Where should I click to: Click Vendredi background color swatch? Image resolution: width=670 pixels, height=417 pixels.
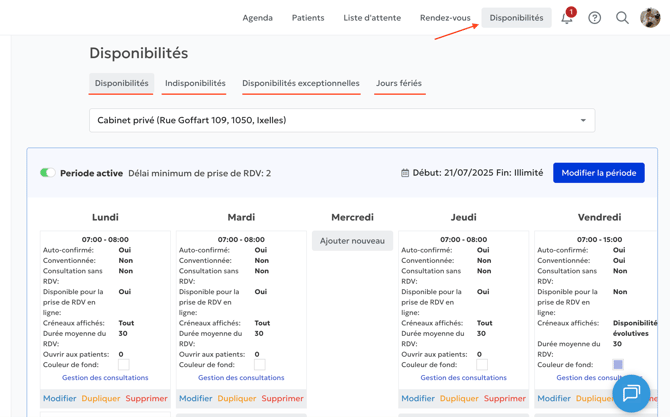(x=618, y=365)
